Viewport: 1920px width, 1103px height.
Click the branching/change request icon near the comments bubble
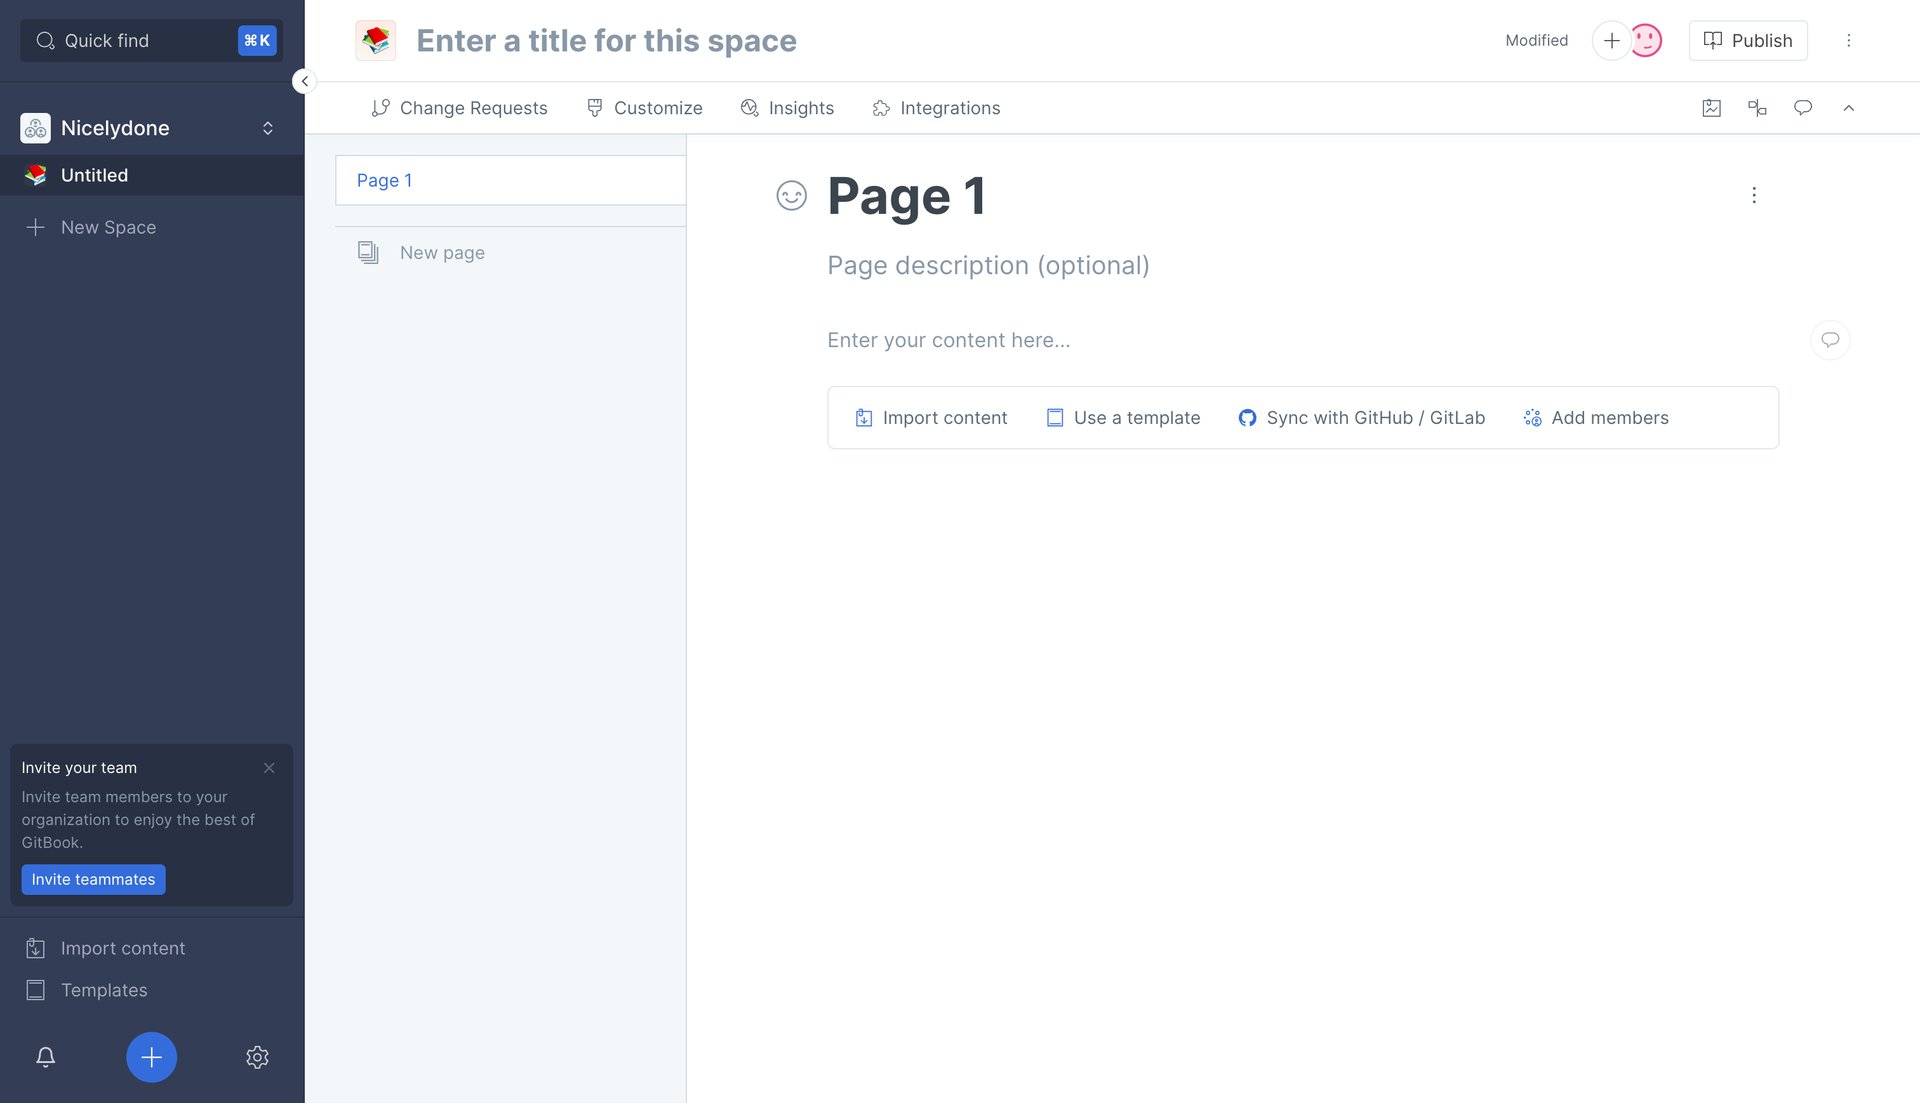pyautogui.click(x=1757, y=108)
